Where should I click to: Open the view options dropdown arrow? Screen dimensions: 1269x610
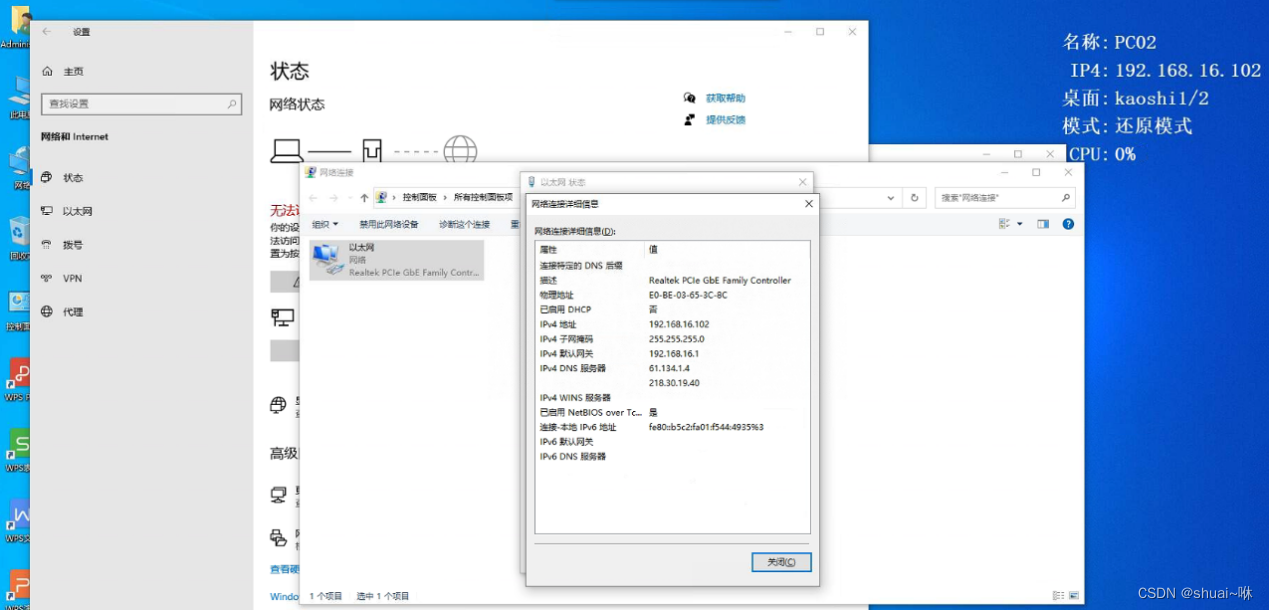[x=1020, y=224]
